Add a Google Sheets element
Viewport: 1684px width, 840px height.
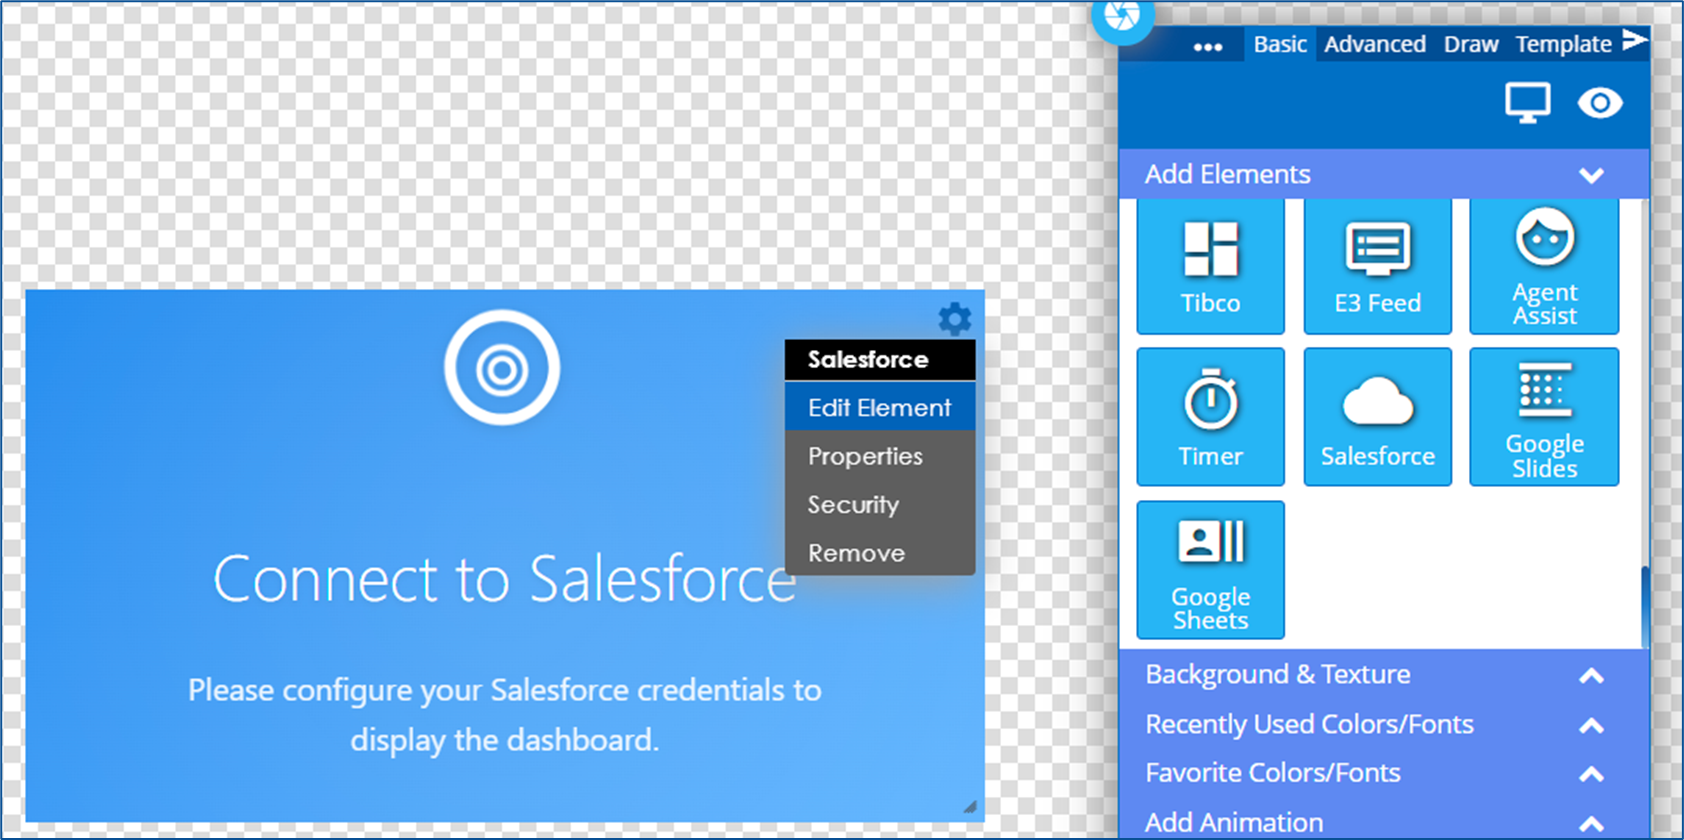pos(1210,570)
